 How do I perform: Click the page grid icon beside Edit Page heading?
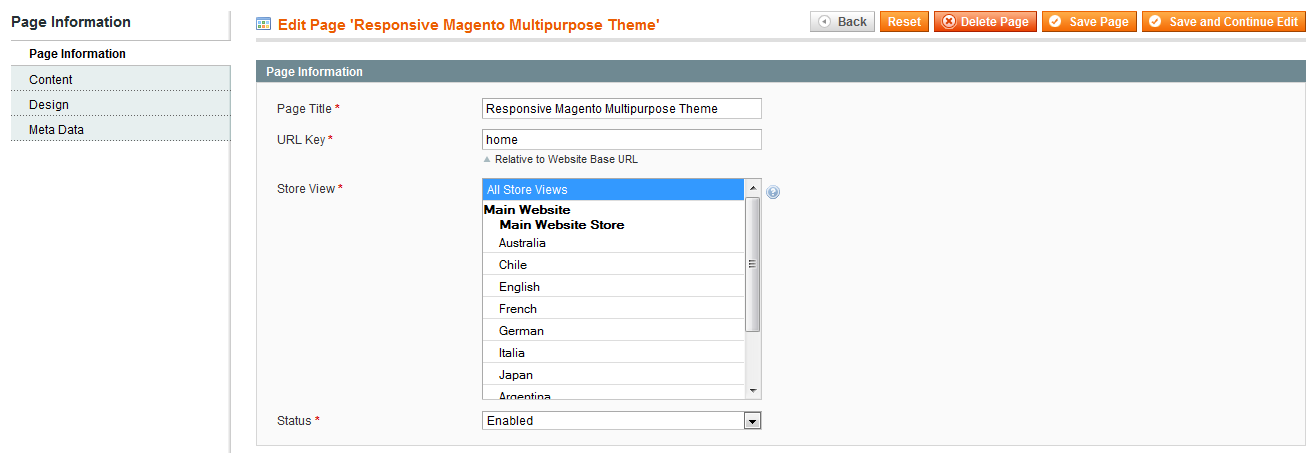[264, 23]
